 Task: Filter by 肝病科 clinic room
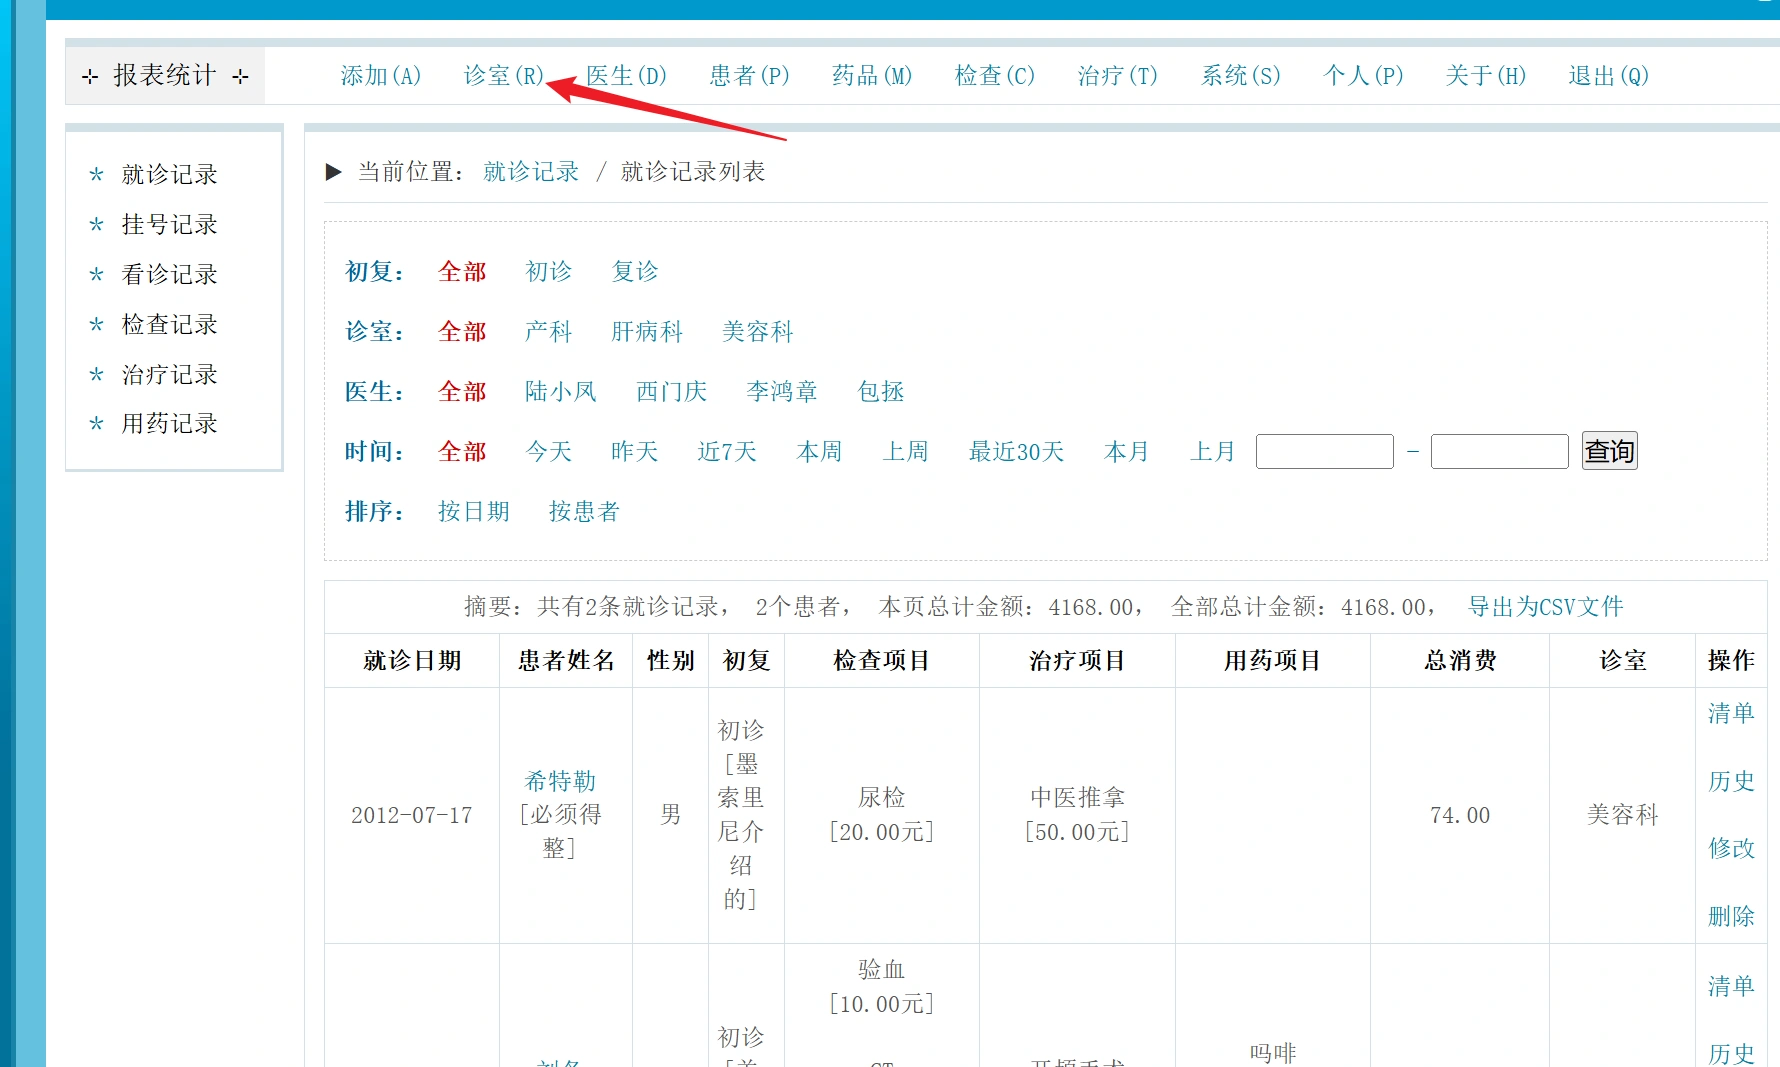click(x=646, y=332)
